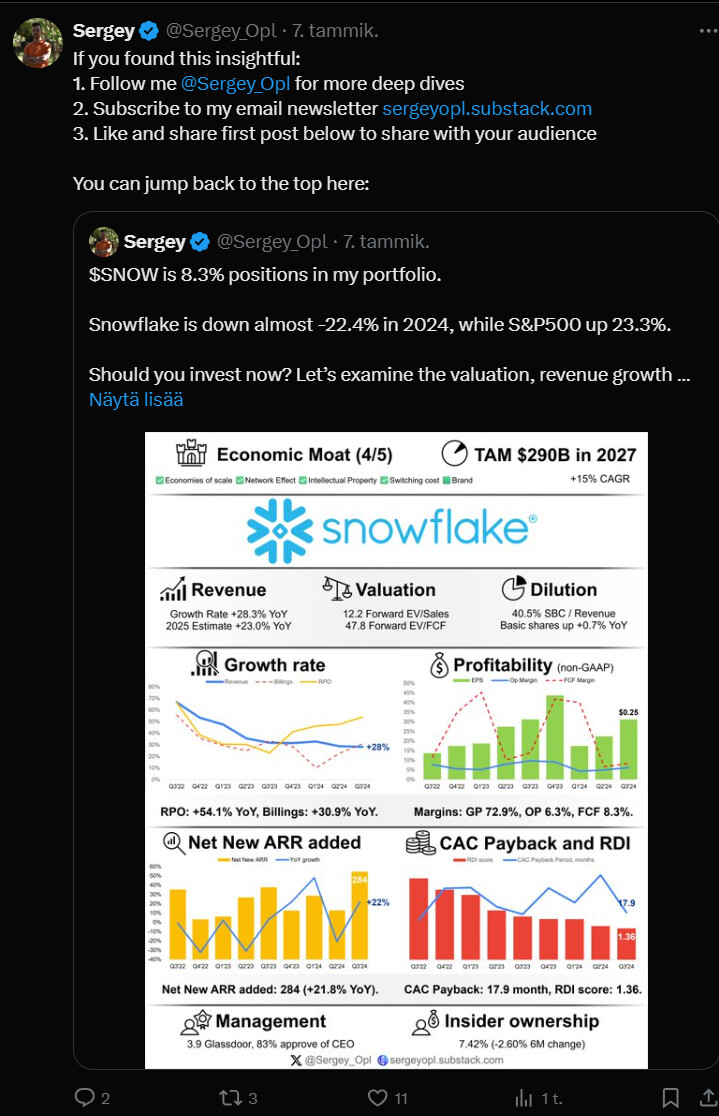
Task: Click the reply speech bubble icon
Action: pos(86,1098)
